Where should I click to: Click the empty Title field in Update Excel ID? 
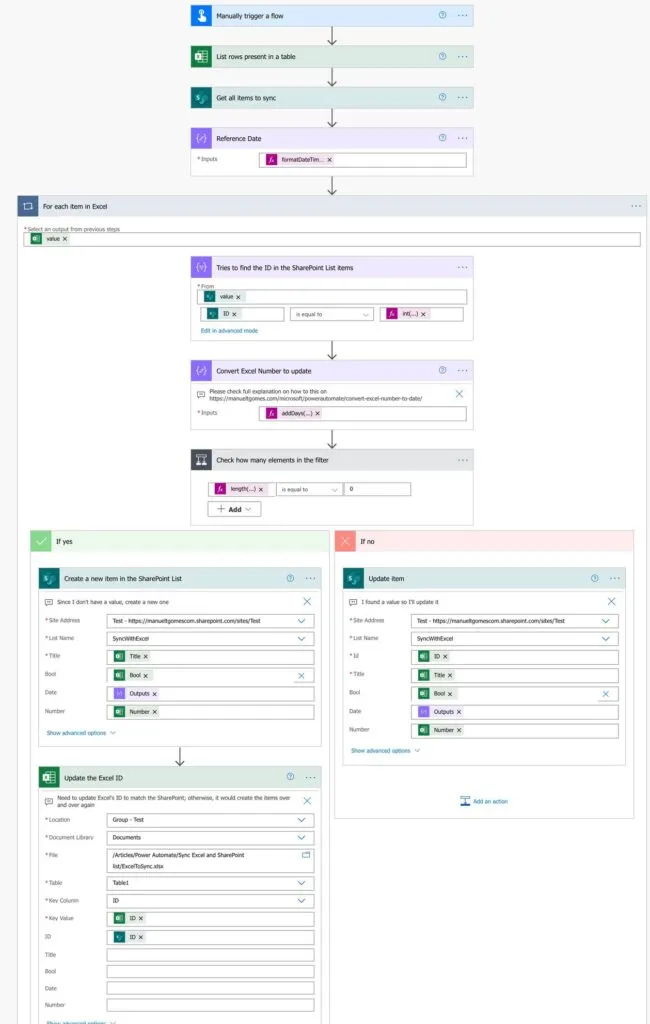click(x=210, y=955)
